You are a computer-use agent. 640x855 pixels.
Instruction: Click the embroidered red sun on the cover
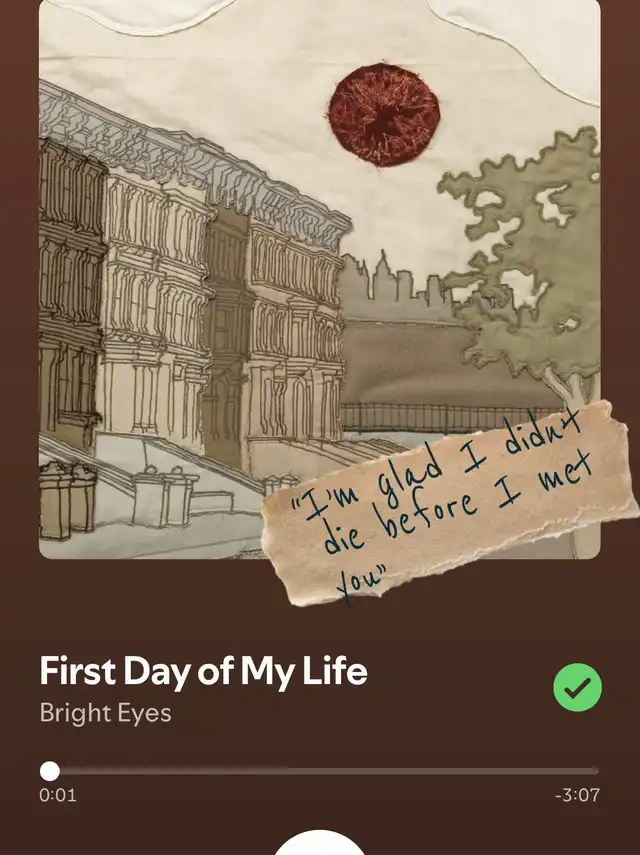click(384, 114)
